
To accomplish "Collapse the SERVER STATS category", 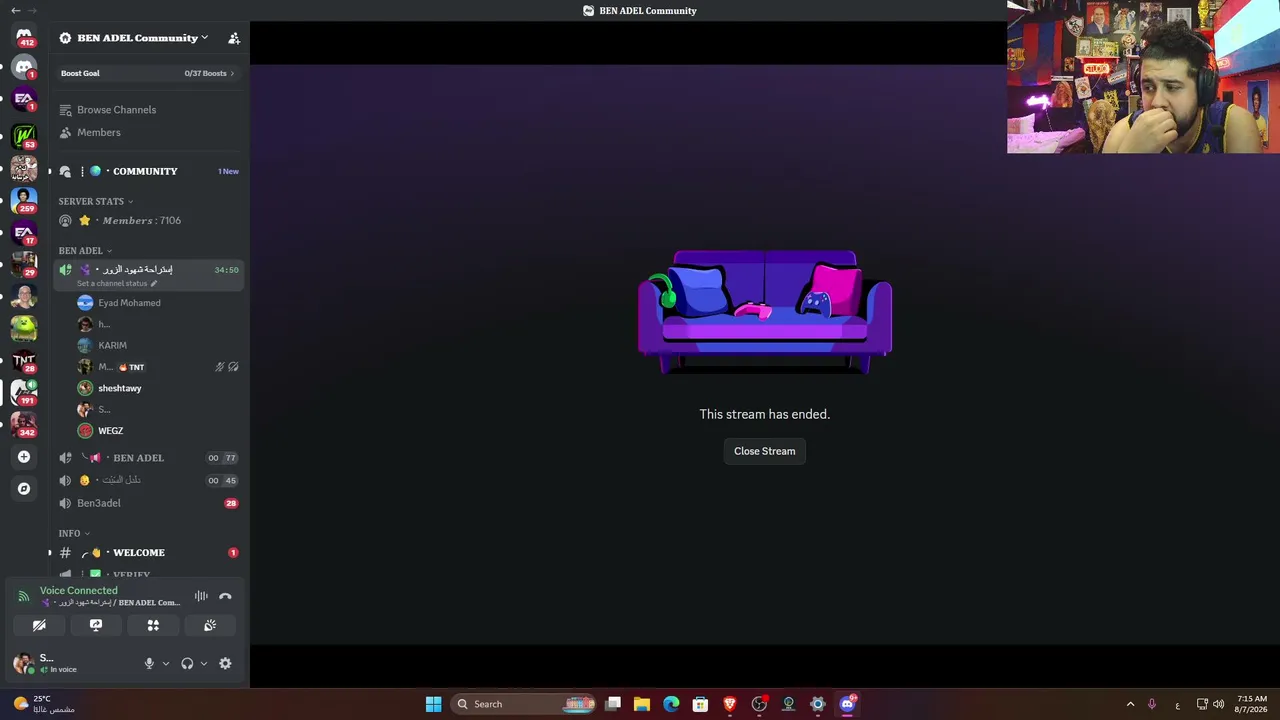I will (x=95, y=201).
